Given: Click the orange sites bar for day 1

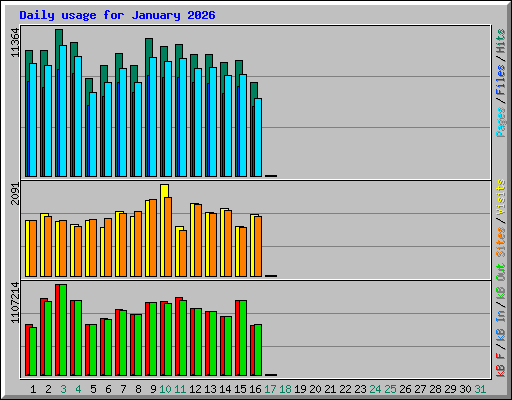Looking at the screenshot, I should [33, 248].
